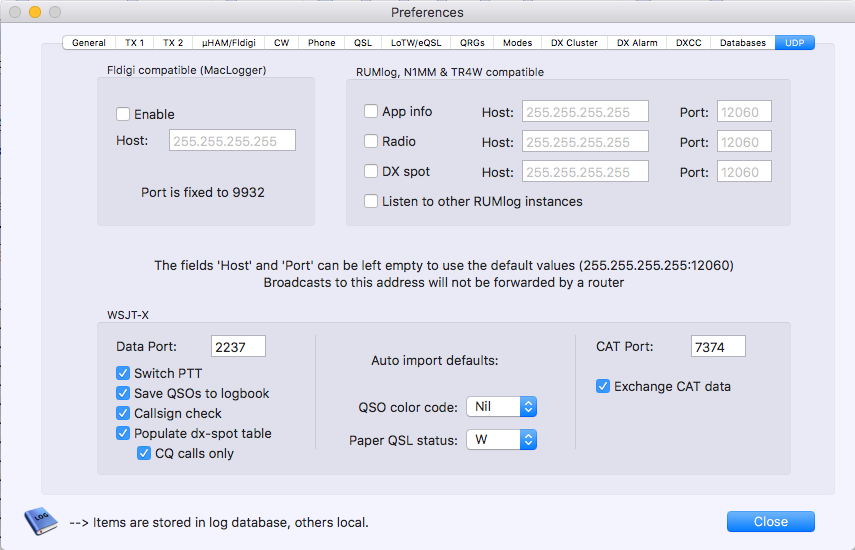Enable the Radio broadcast checkbox
Viewport: 855px width, 550px height.
point(371,141)
